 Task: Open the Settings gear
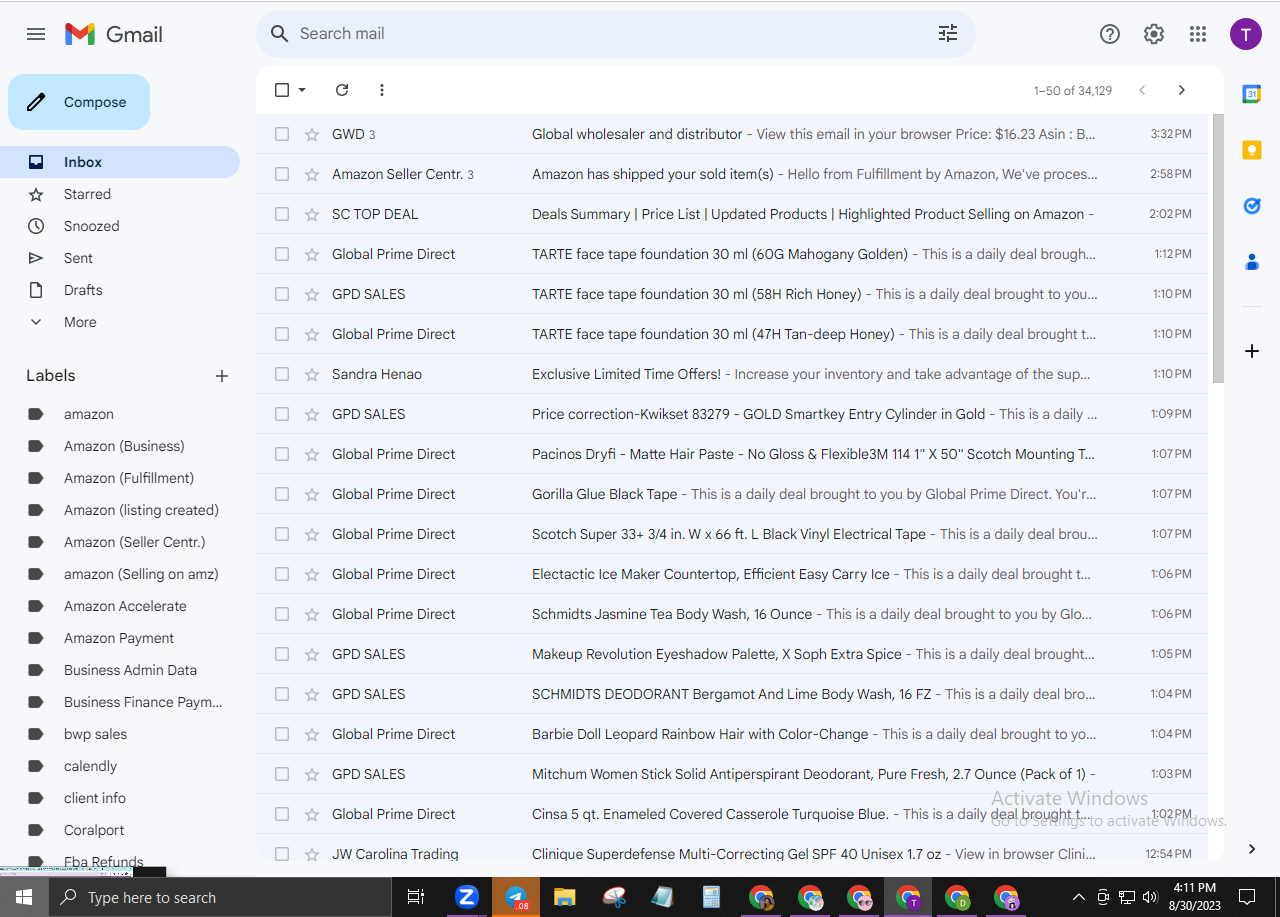point(1154,34)
